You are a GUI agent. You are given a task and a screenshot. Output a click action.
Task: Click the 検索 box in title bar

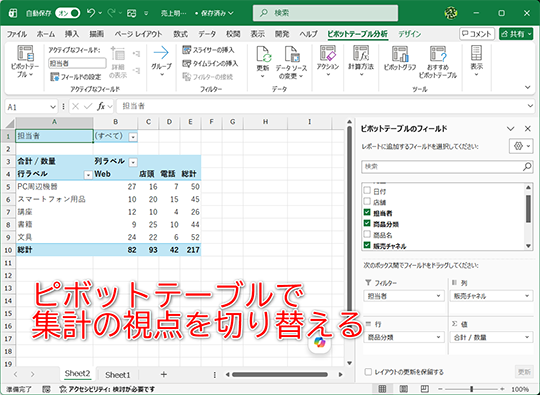[325, 13]
